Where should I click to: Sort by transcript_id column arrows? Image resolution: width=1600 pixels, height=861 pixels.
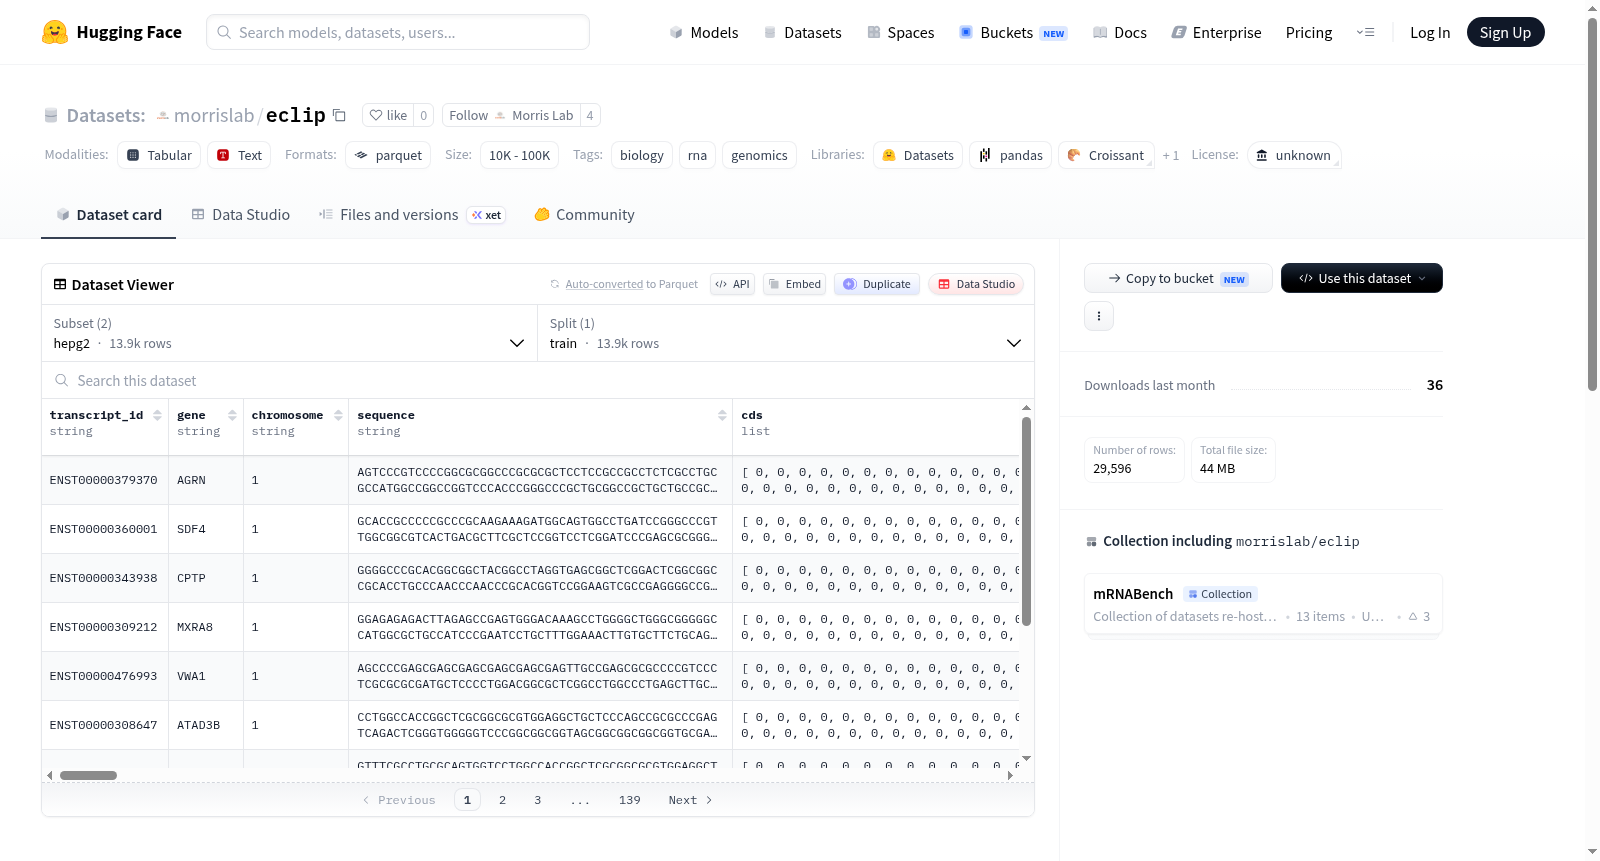(157, 415)
